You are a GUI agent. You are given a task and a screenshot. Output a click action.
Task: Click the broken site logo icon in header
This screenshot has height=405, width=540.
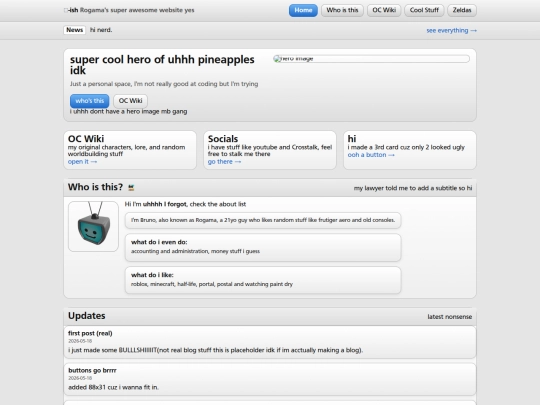coord(66,10)
